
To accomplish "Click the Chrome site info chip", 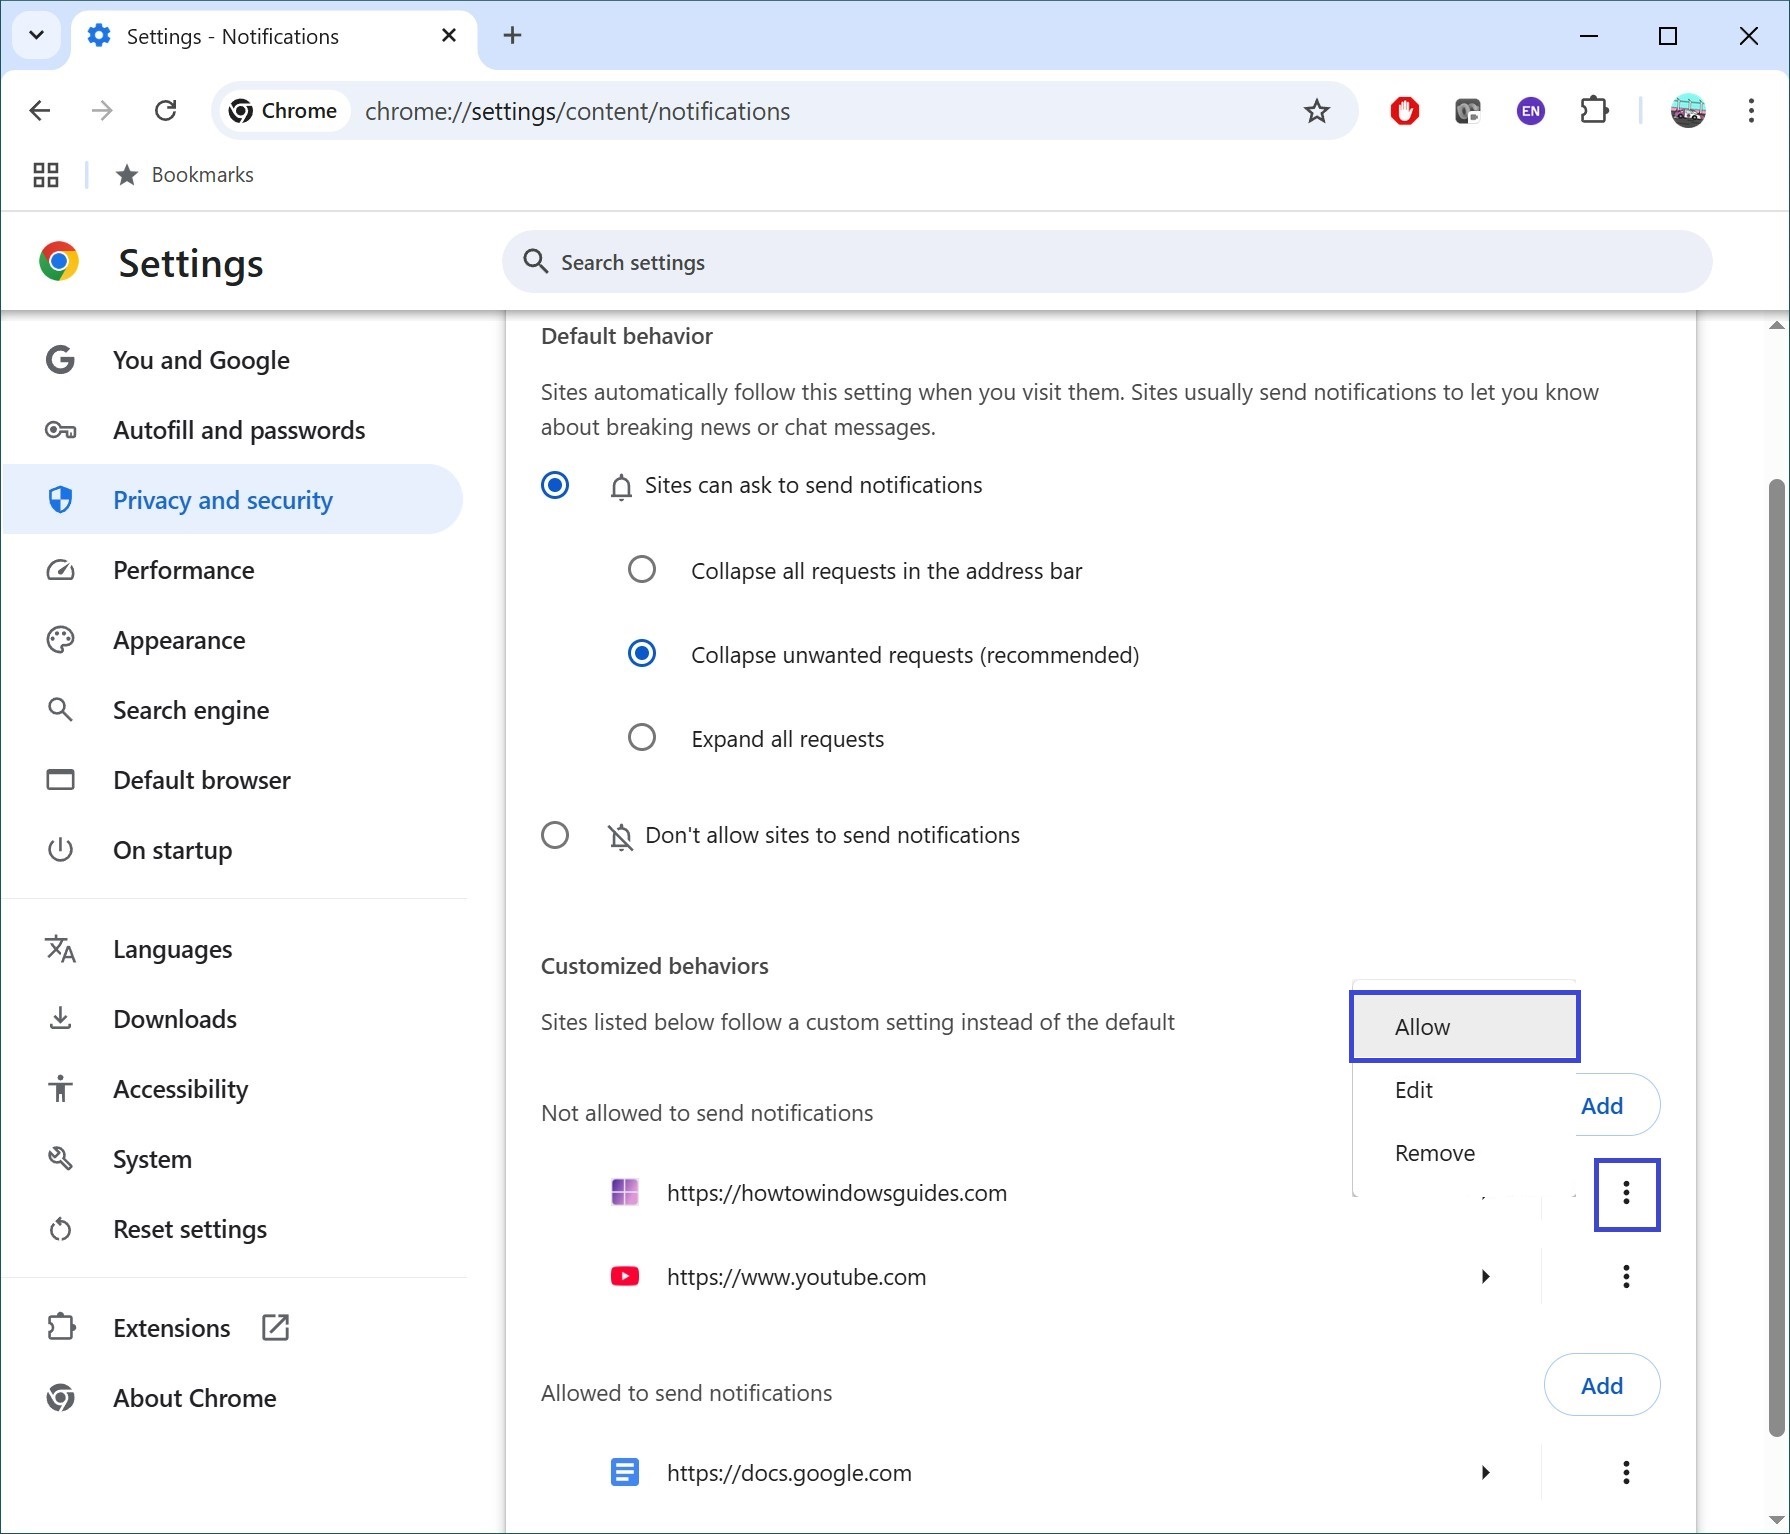I will pos(284,111).
